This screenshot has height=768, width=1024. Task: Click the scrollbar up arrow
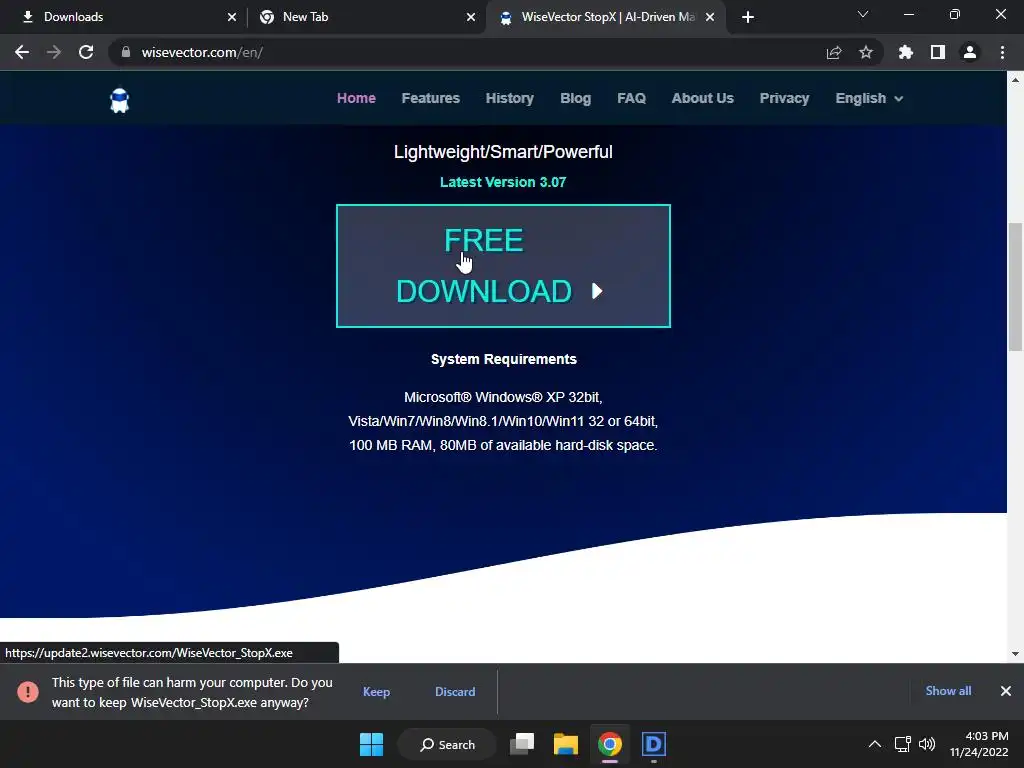click(x=1015, y=80)
